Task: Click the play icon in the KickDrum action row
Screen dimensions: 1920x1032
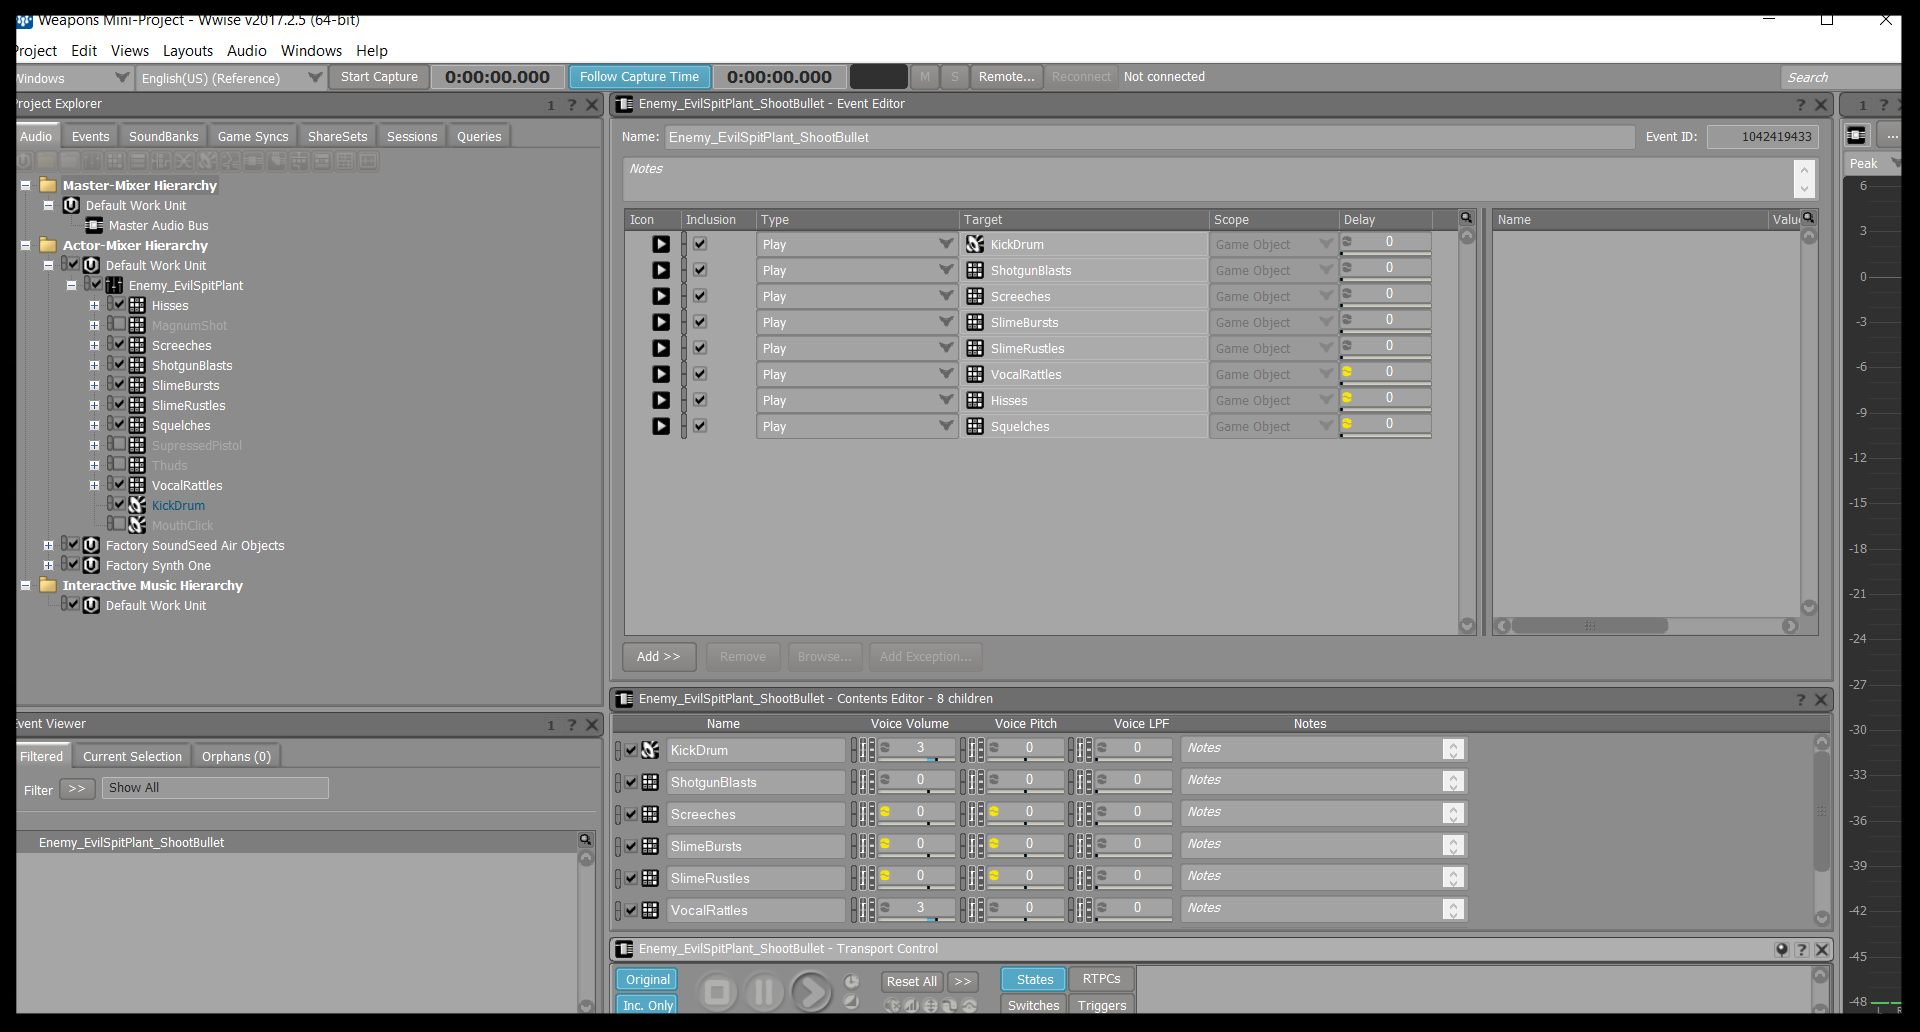Action: [661, 244]
